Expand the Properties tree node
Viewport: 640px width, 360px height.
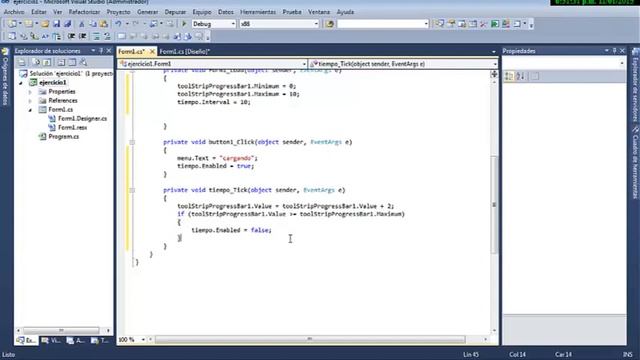point(30,92)
